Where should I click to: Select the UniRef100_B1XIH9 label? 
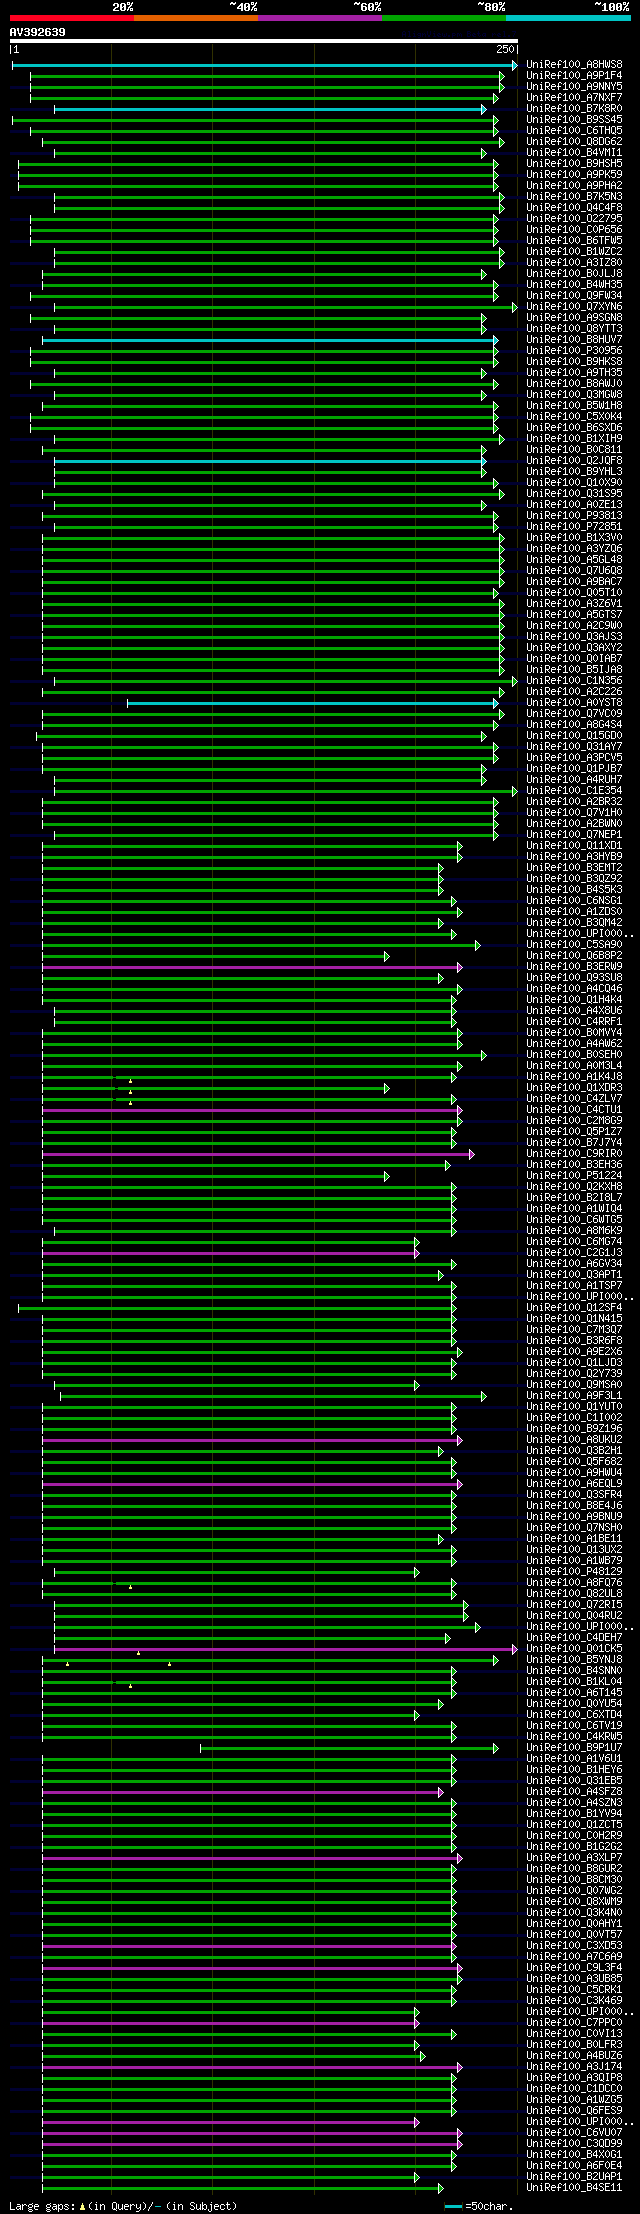point(574,439)
